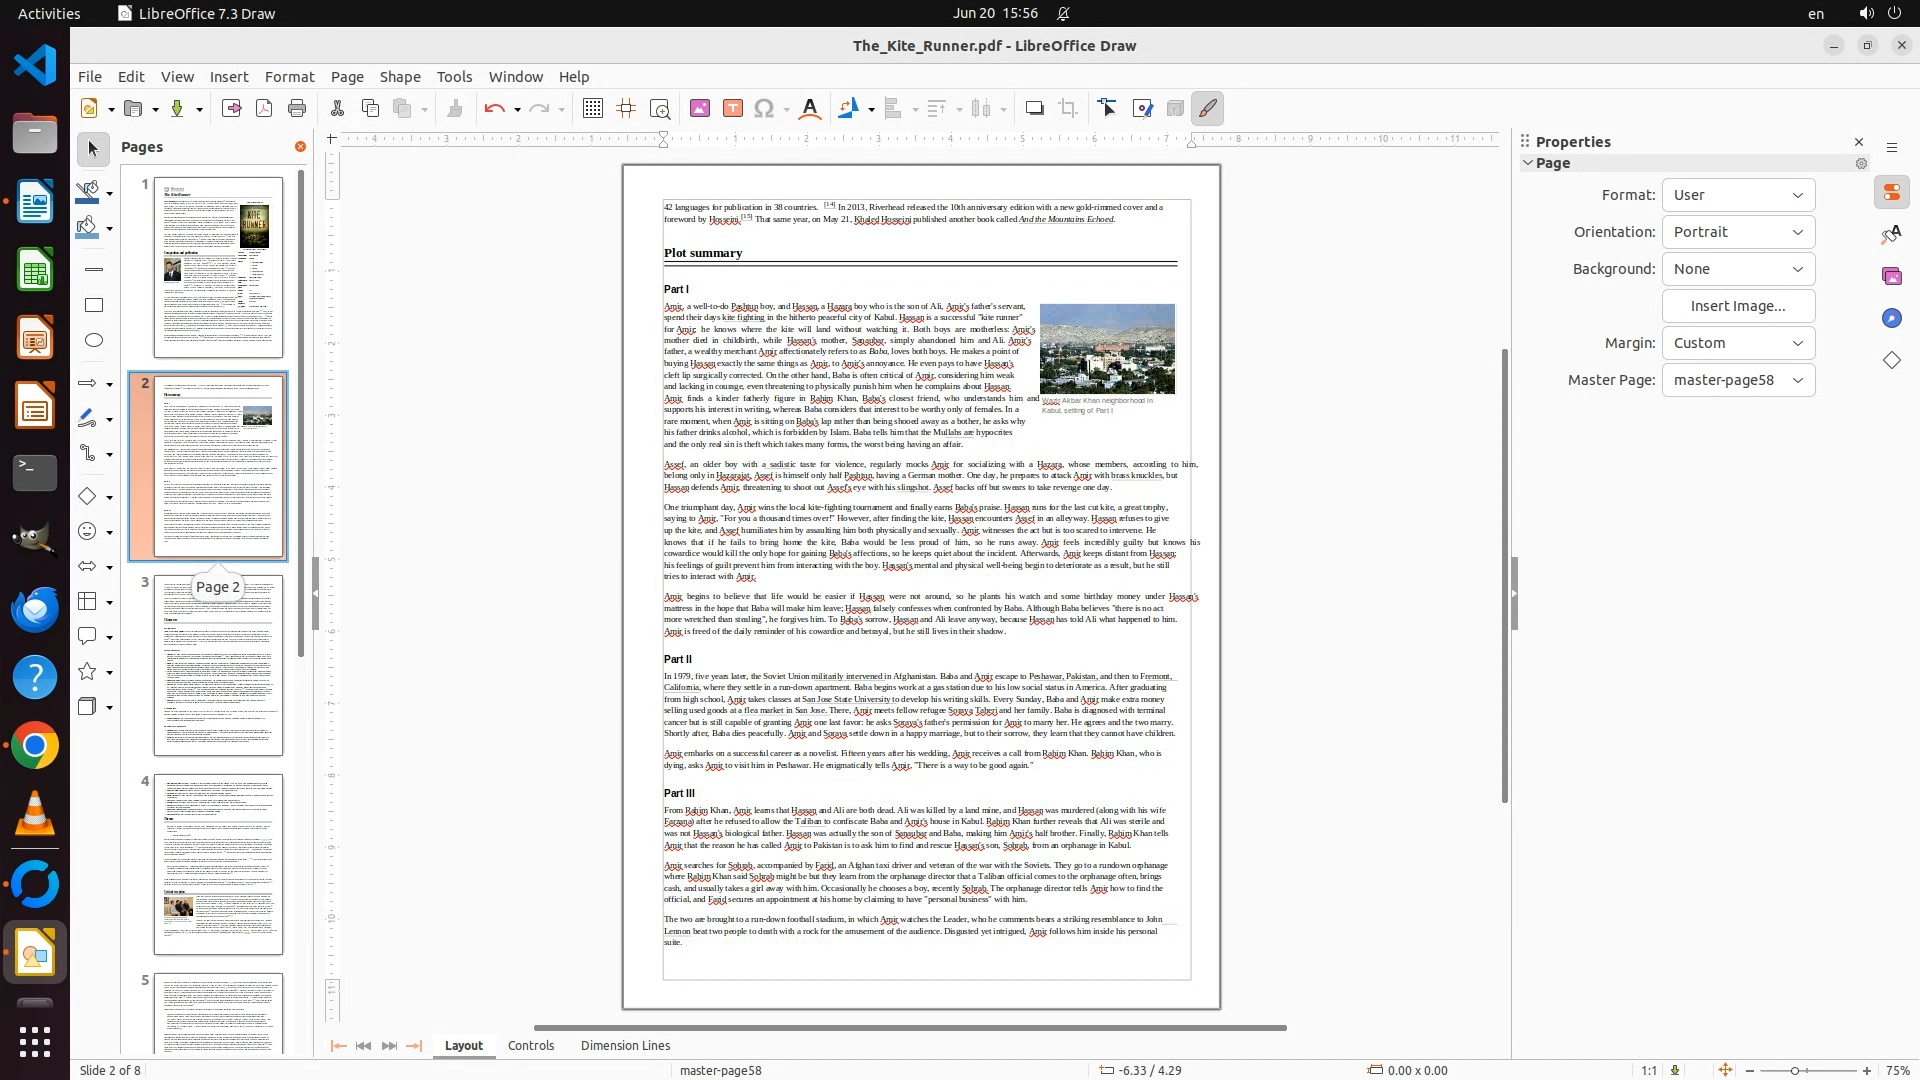Open the Master Page dropdown
This screenshot has height=1080, width=1920.
(x=1738, y=380)
